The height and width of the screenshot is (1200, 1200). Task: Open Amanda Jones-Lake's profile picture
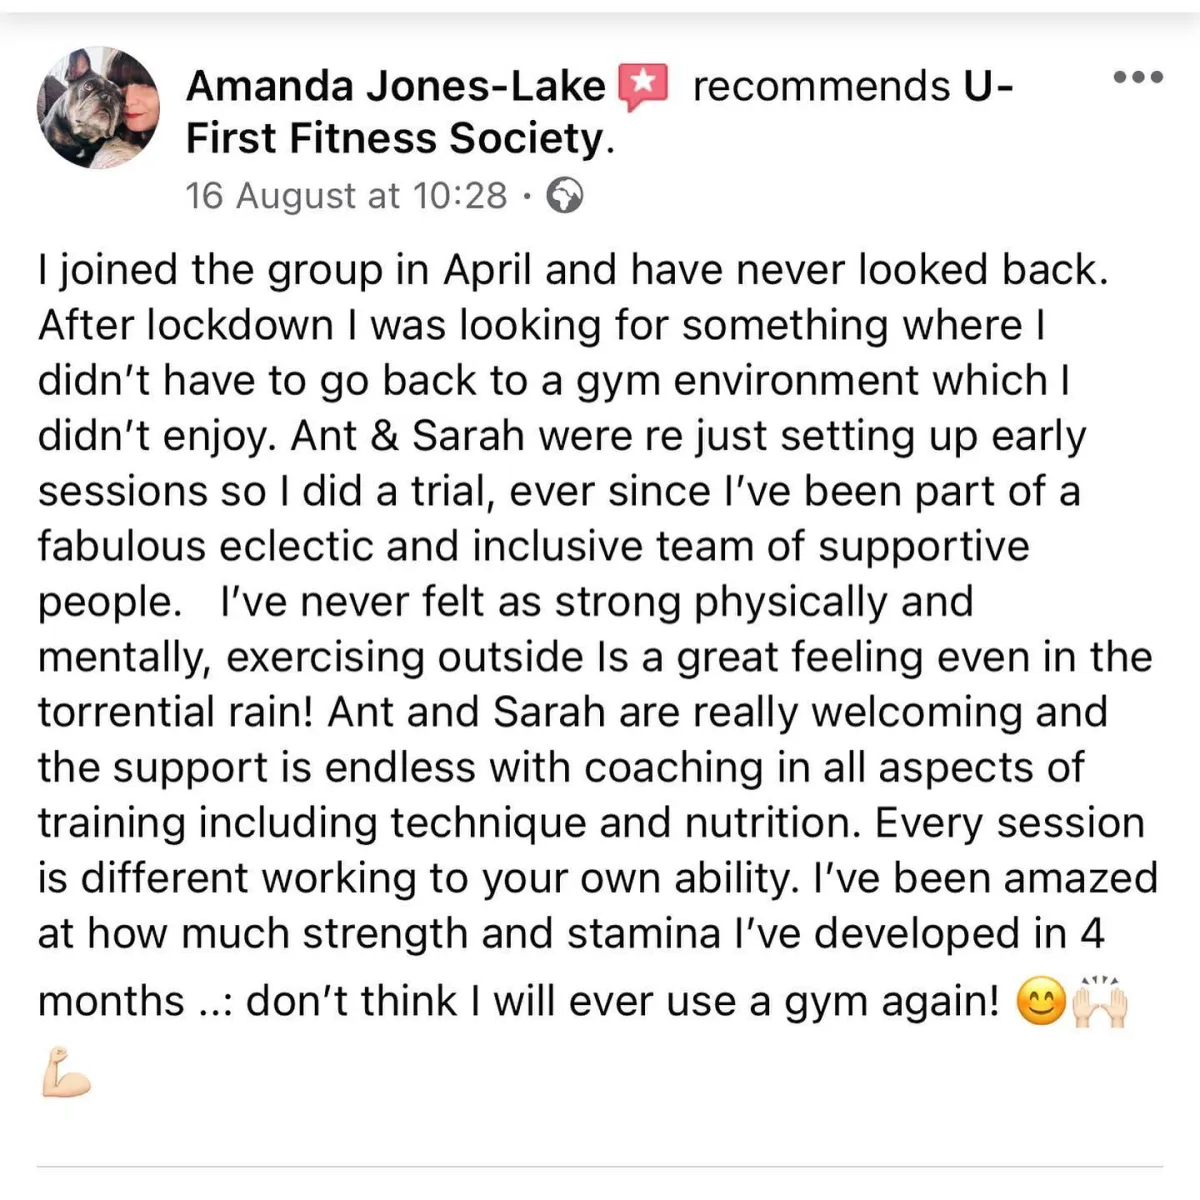click(98, 107)
